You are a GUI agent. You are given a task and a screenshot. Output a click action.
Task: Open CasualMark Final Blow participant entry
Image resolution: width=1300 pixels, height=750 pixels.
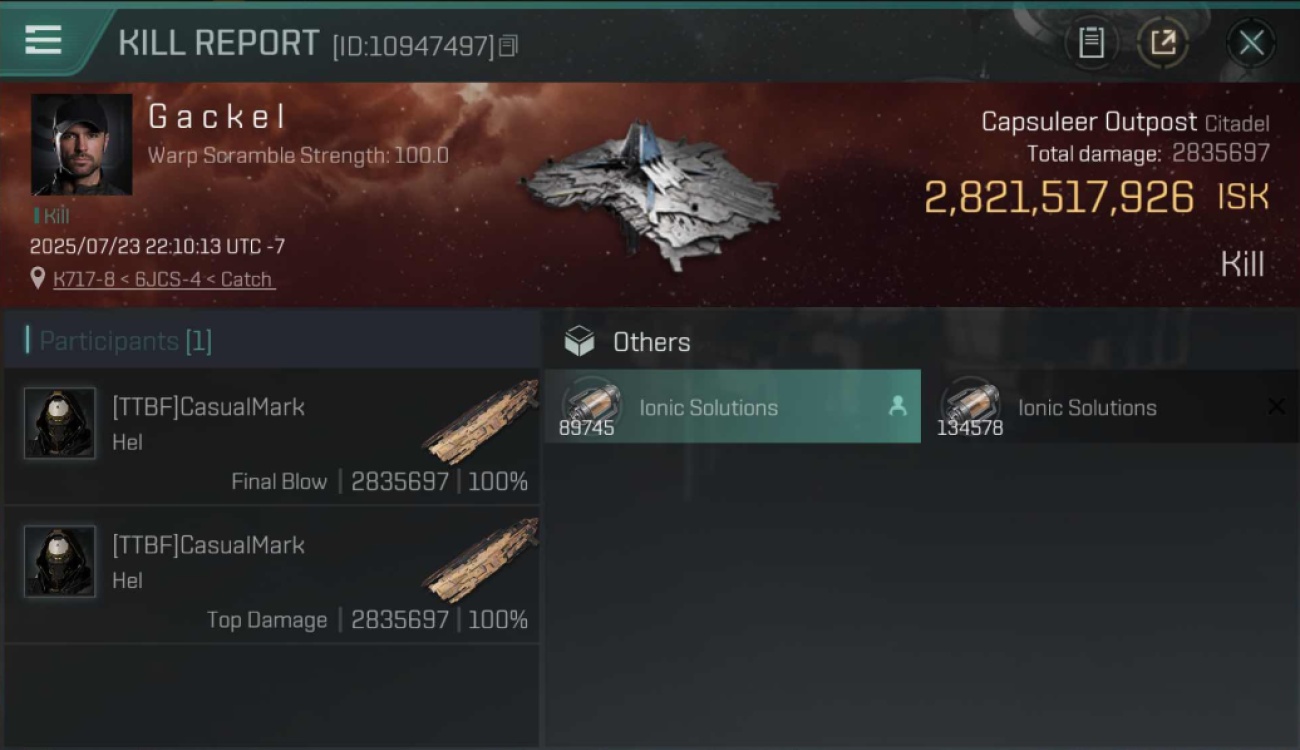coord(271,436)
